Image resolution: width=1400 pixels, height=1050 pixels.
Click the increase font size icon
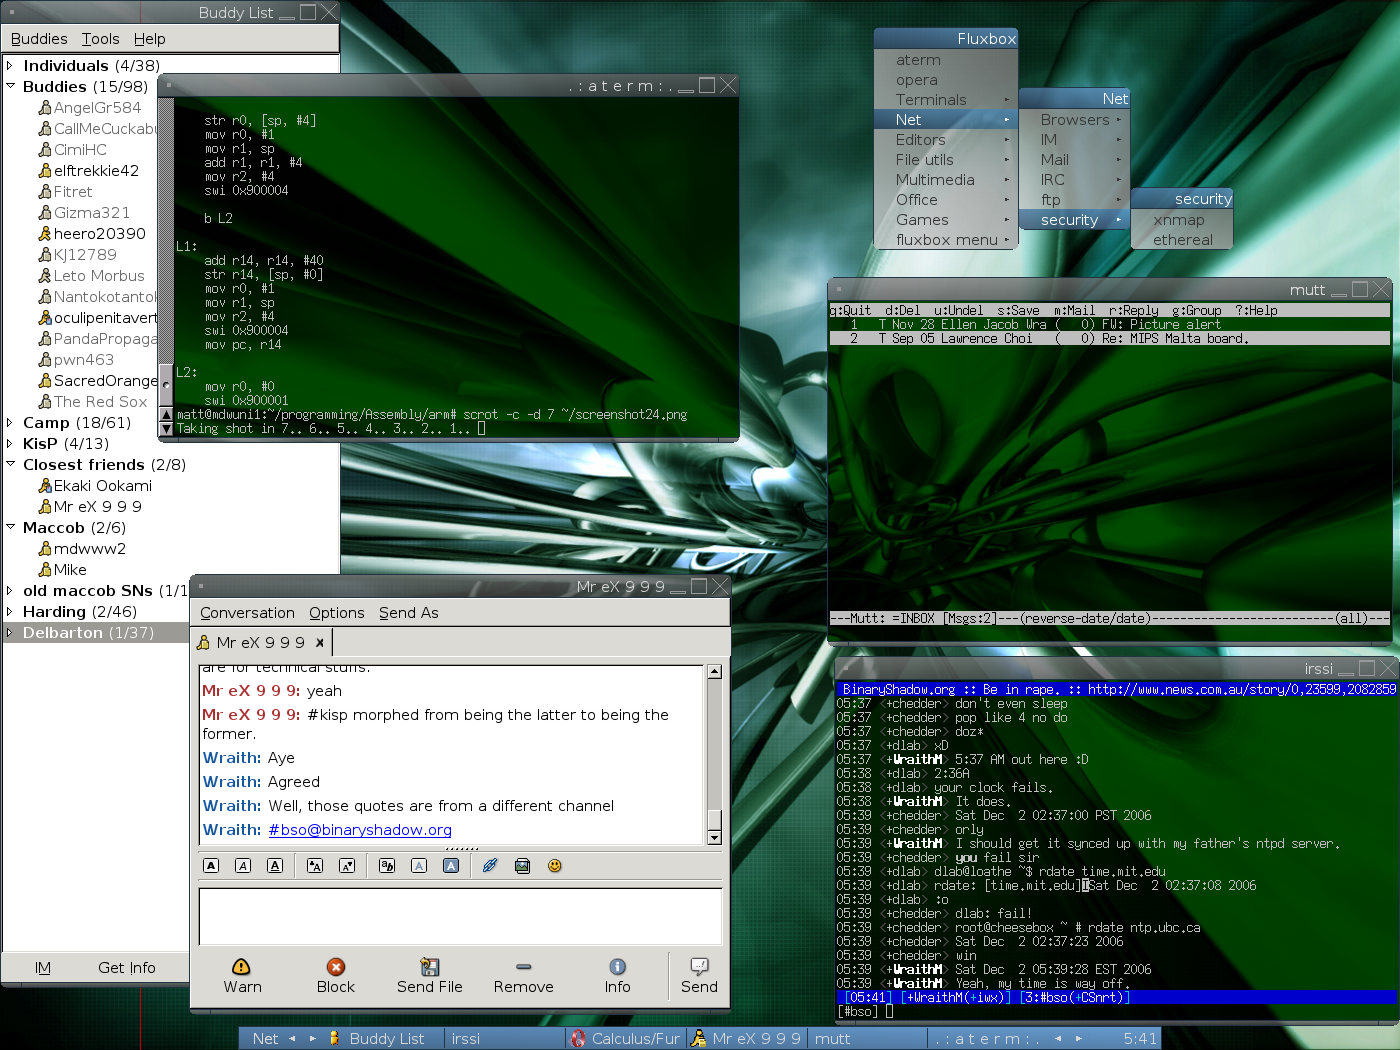pyautogui.click(x=315, y=866)
